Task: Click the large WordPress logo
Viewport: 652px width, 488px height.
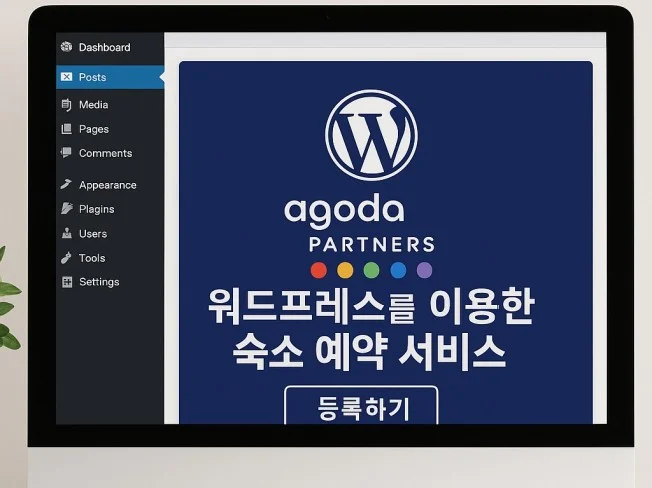Action: point(371,135)
